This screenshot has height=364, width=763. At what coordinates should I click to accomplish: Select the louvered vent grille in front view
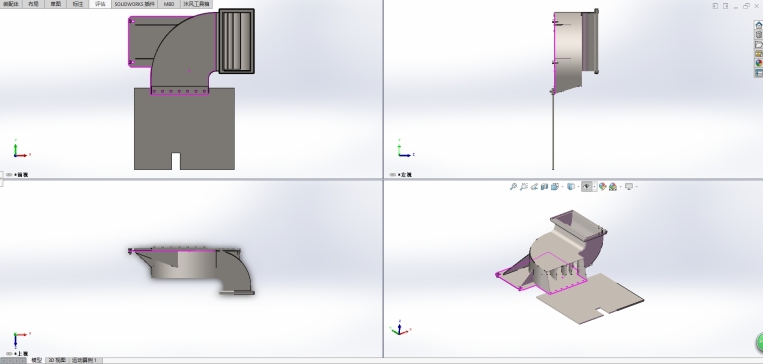pyautogui.click(x=236, y=41)
